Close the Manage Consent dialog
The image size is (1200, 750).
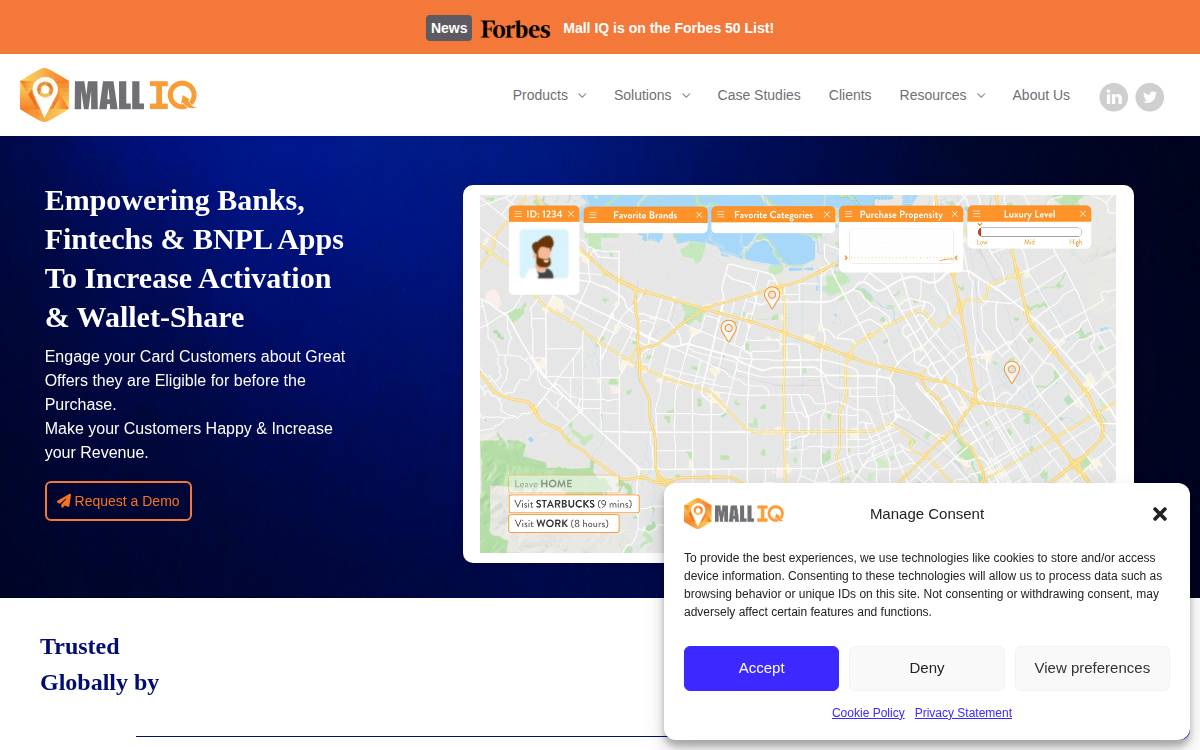coord(1160,514)
